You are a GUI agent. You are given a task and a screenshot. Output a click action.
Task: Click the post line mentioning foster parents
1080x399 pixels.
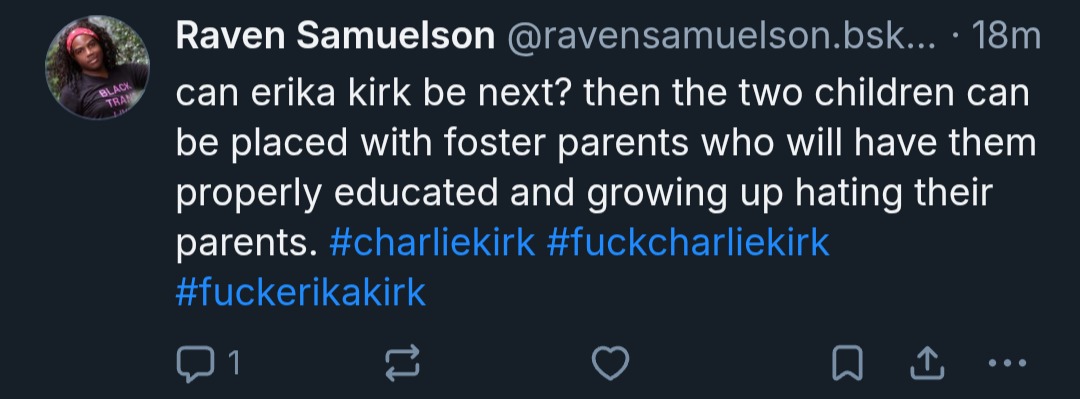[x=605, y=143]
